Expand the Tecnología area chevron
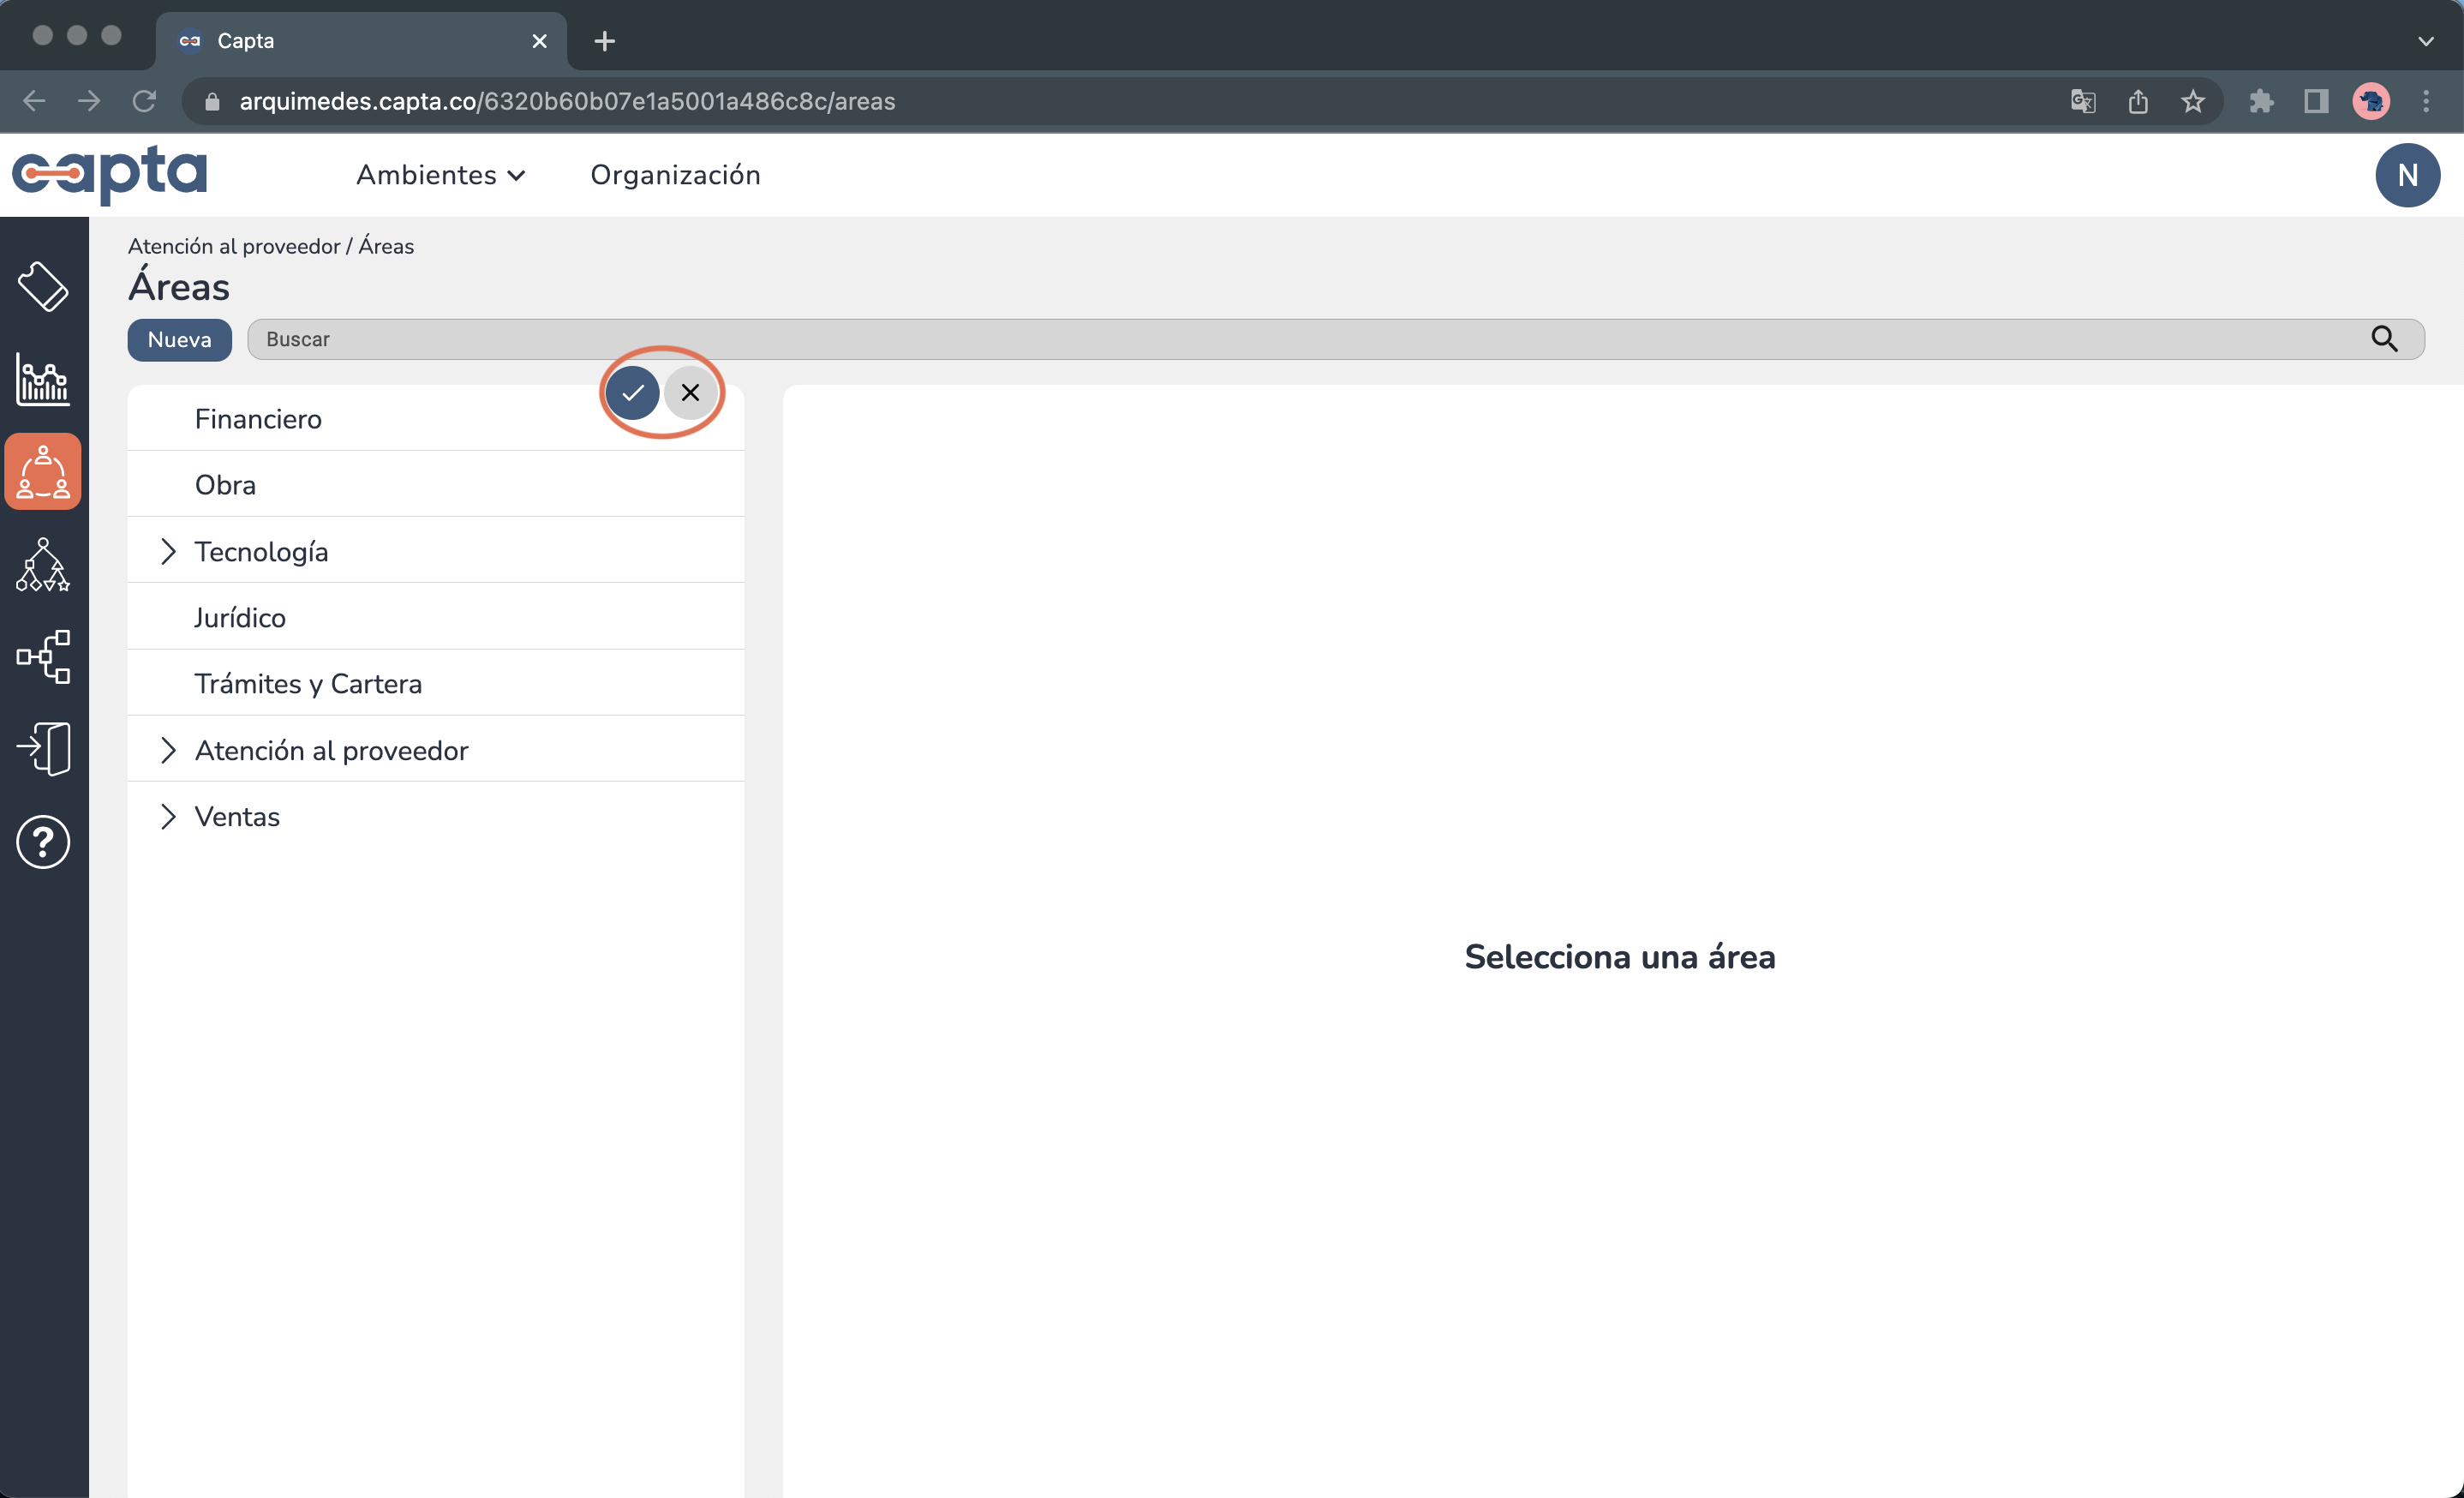Viewport: 2464px width, 1498px height. click(168, 551)
